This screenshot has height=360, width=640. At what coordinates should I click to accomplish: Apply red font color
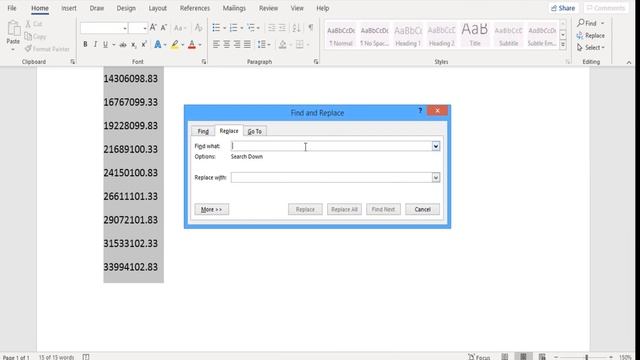pos(192,44)
